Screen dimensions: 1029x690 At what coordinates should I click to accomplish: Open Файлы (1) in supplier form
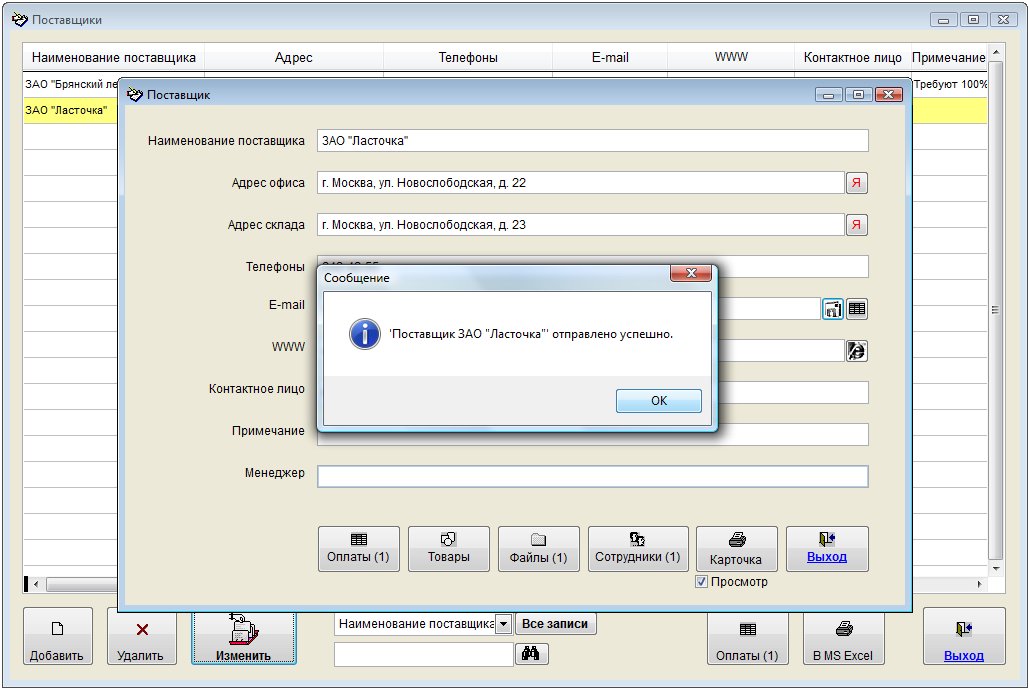point(538,549)
